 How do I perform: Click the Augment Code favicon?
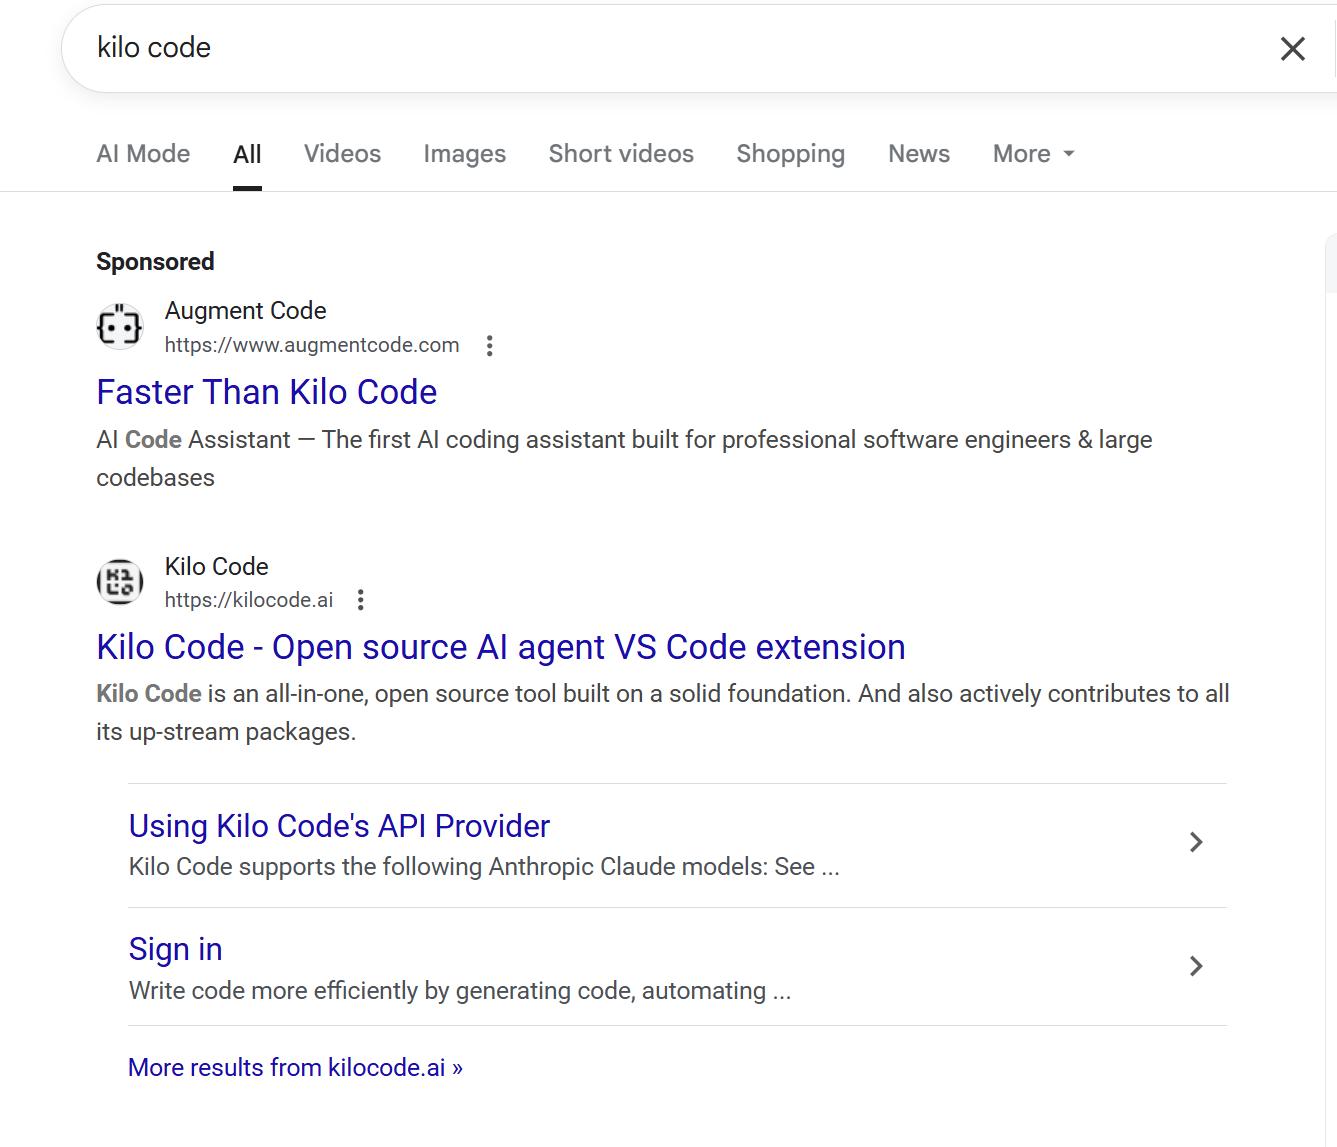point(120,327)
